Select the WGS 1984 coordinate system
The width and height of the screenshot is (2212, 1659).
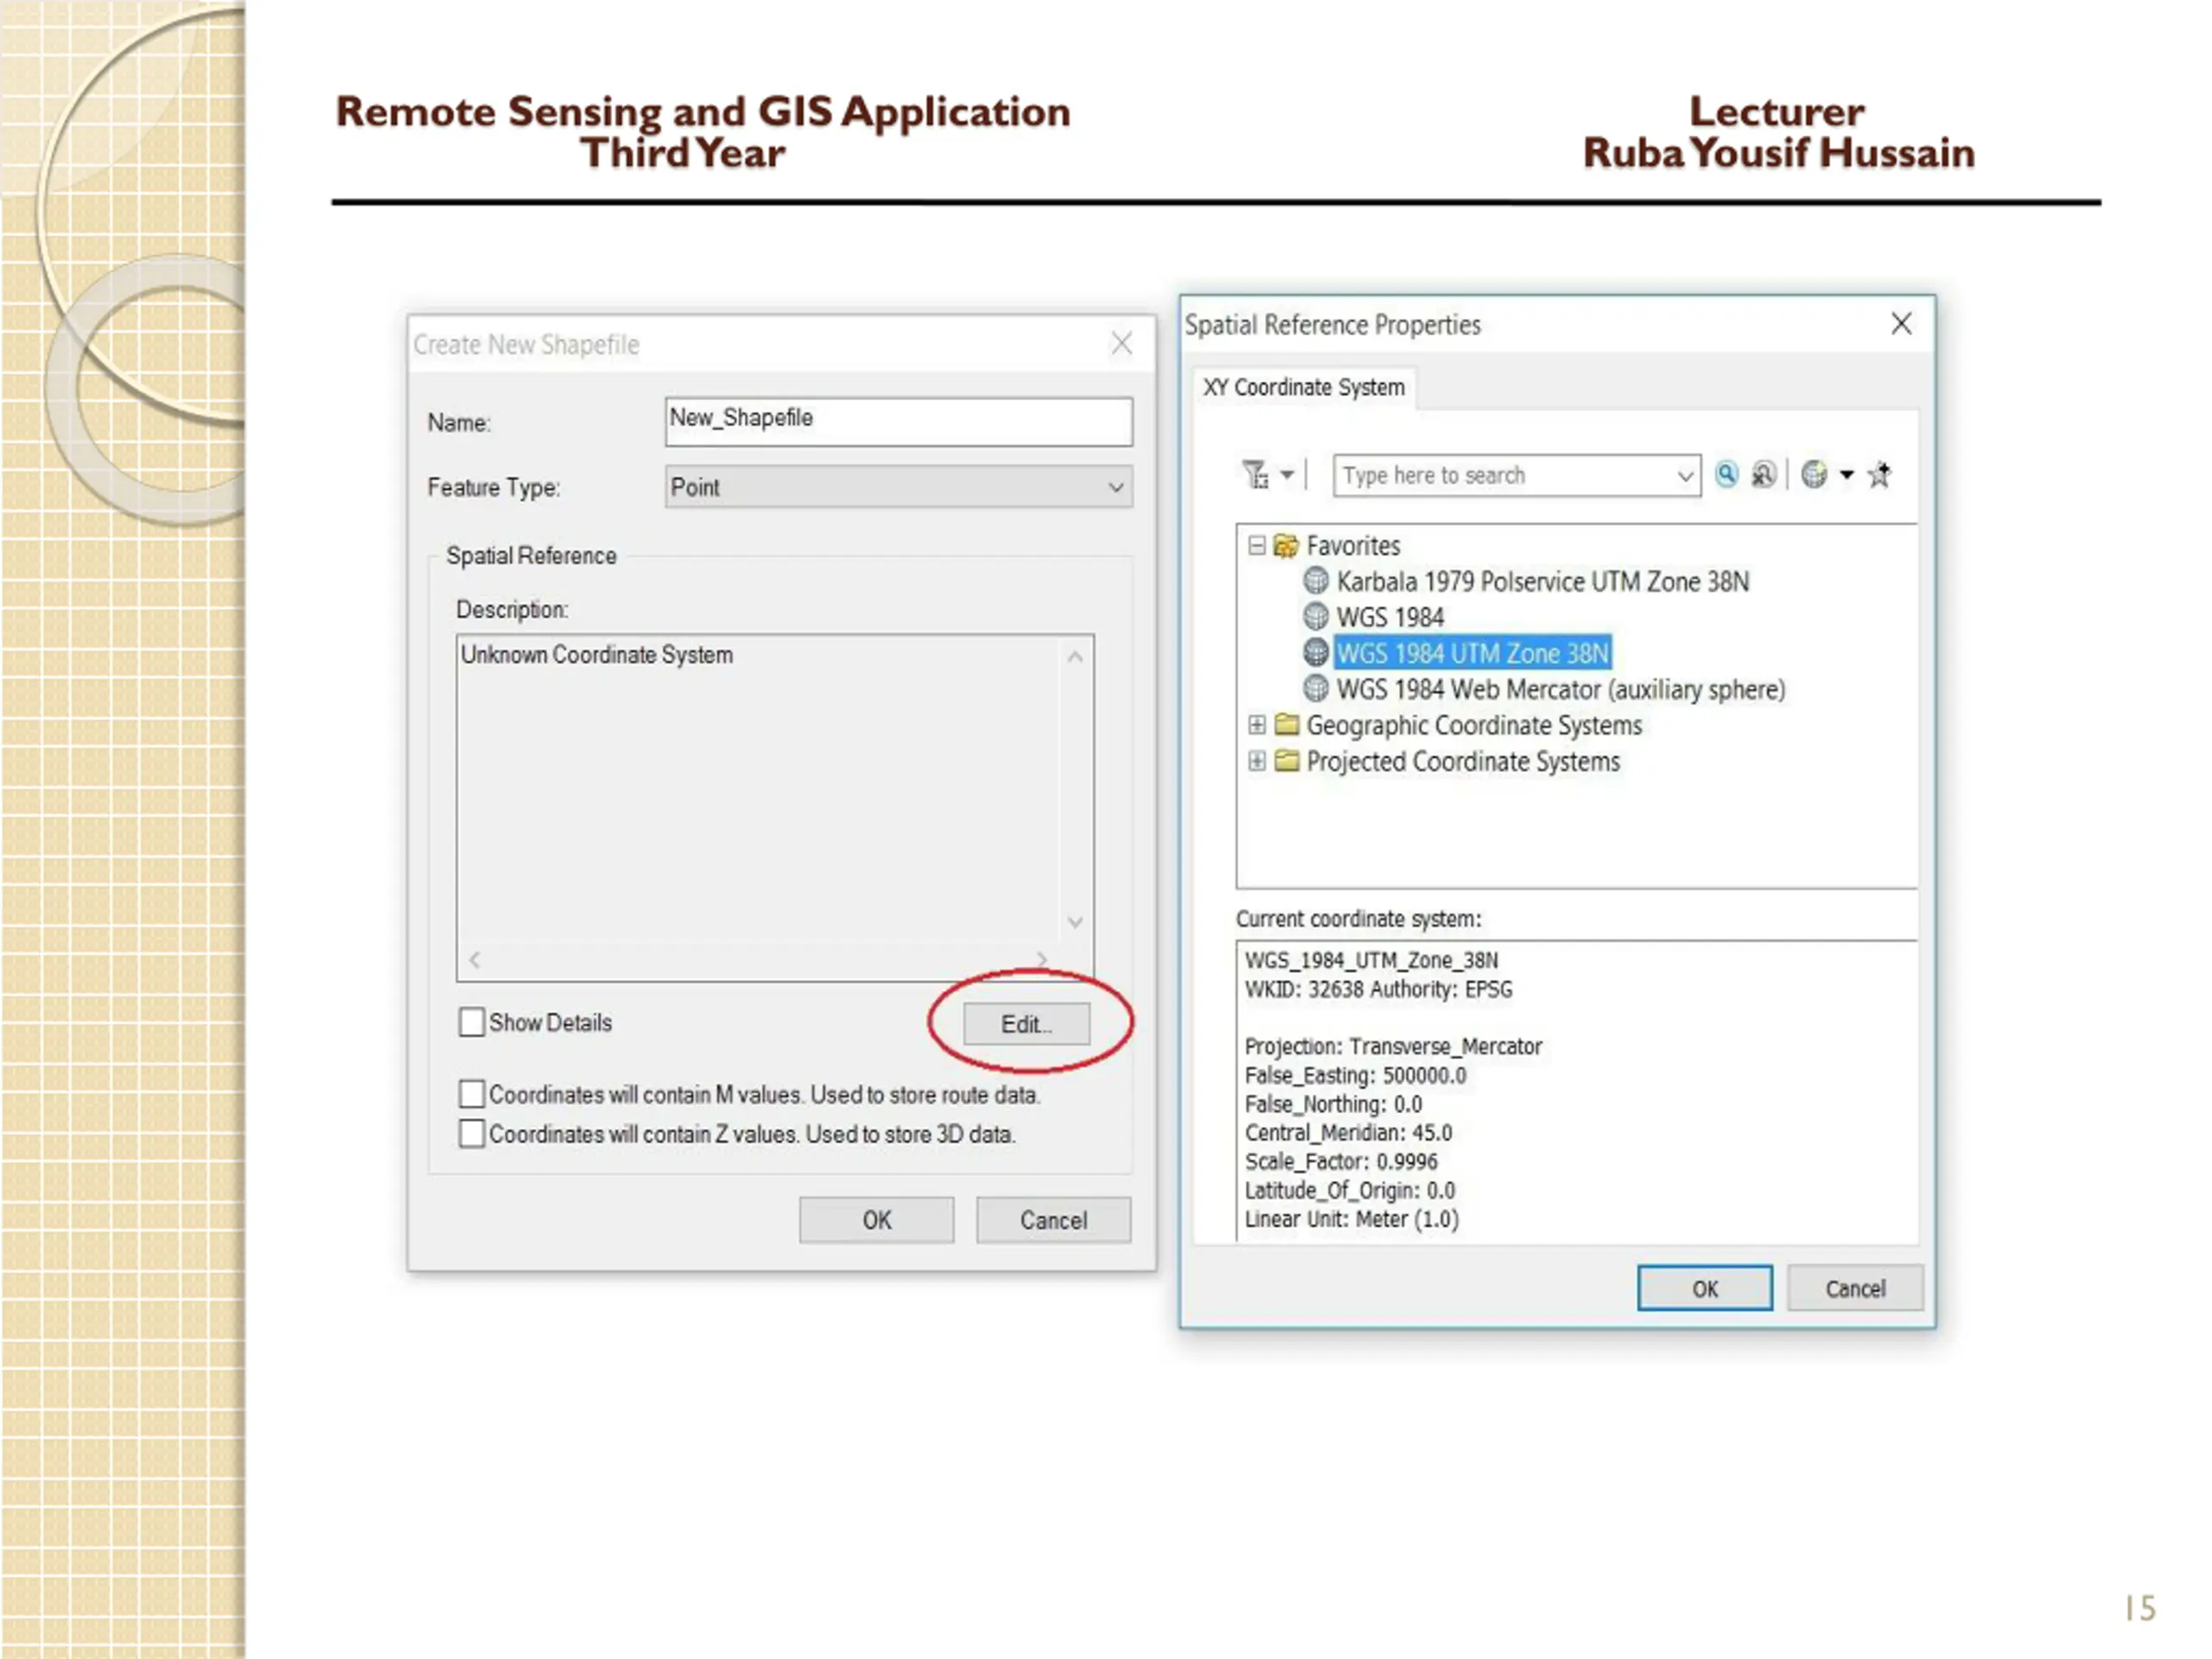(x=1390, y=618)
